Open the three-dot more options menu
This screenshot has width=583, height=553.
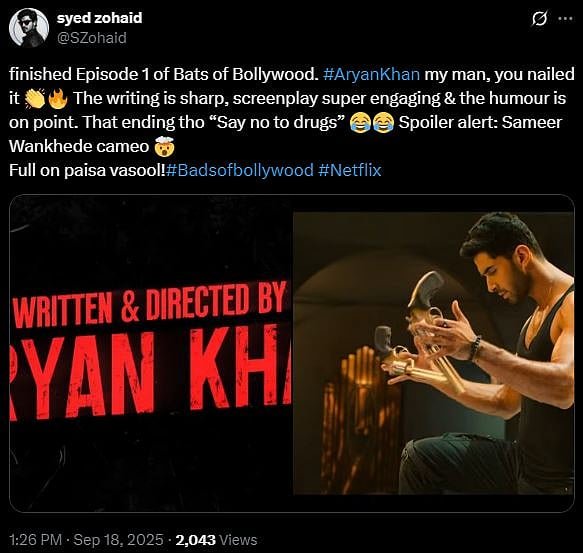(x=566, y=18)
